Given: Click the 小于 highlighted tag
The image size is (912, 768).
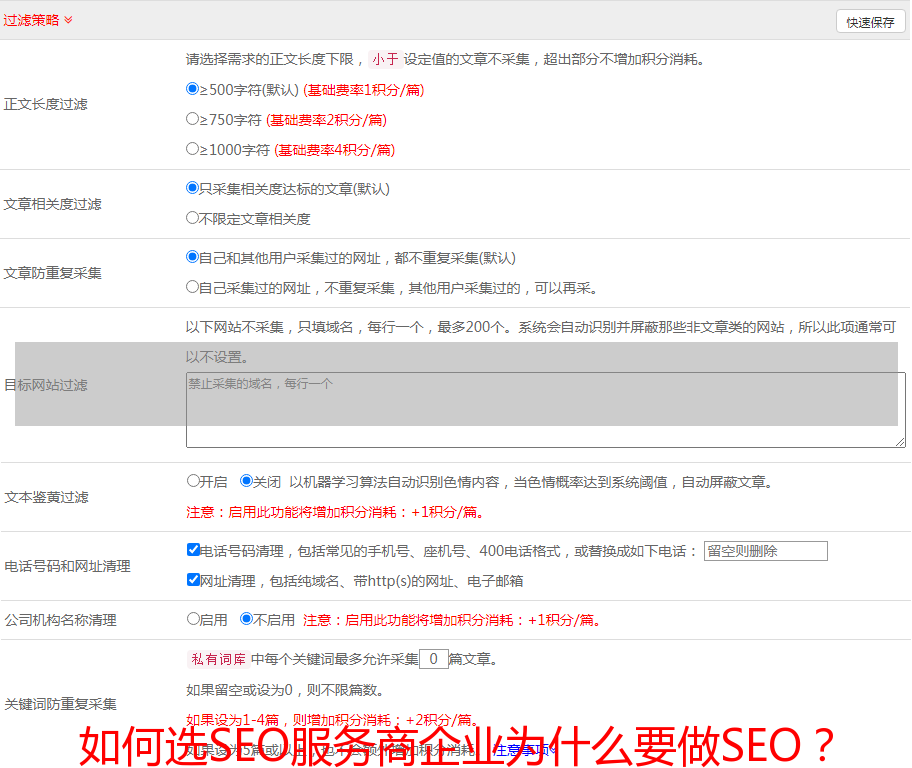Looking at the screenshot, I should click(386, 59).
